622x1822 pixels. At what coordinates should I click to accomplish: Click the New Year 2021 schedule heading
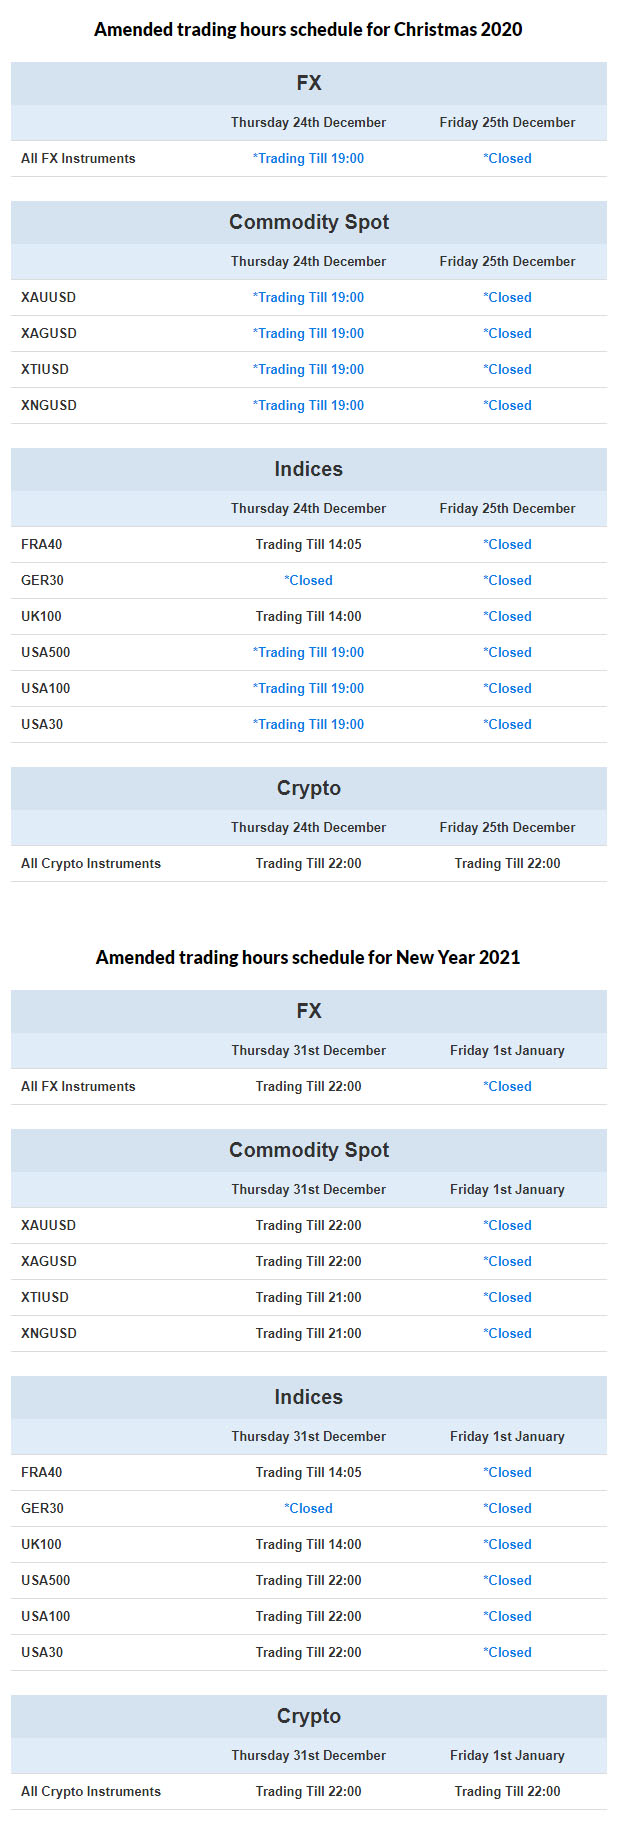(308, 958)
